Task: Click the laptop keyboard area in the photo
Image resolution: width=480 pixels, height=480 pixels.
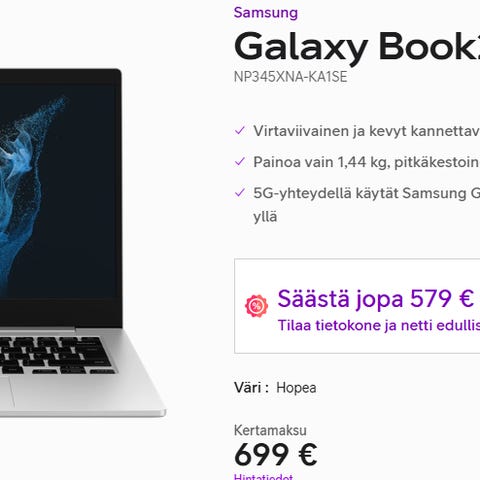Action: (55, 355)
